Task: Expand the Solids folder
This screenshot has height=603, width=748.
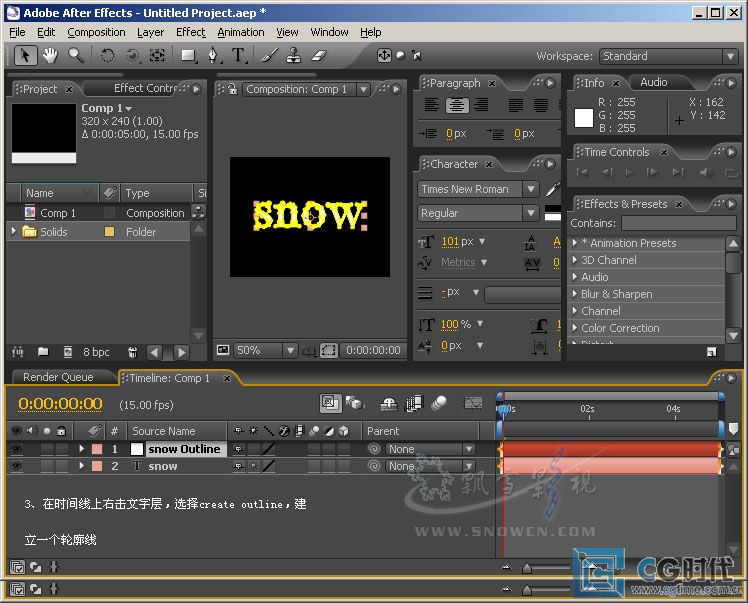Action: click(x=14, y=231)
